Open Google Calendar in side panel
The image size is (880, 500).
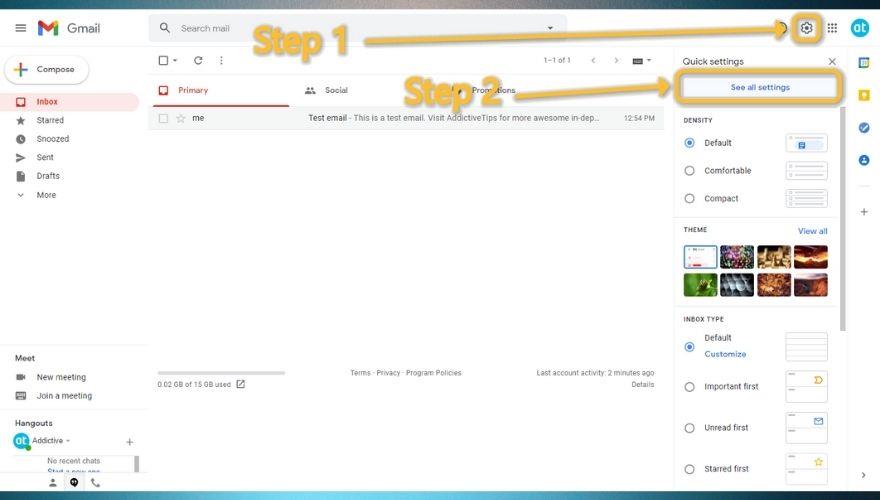click(864, 62)
